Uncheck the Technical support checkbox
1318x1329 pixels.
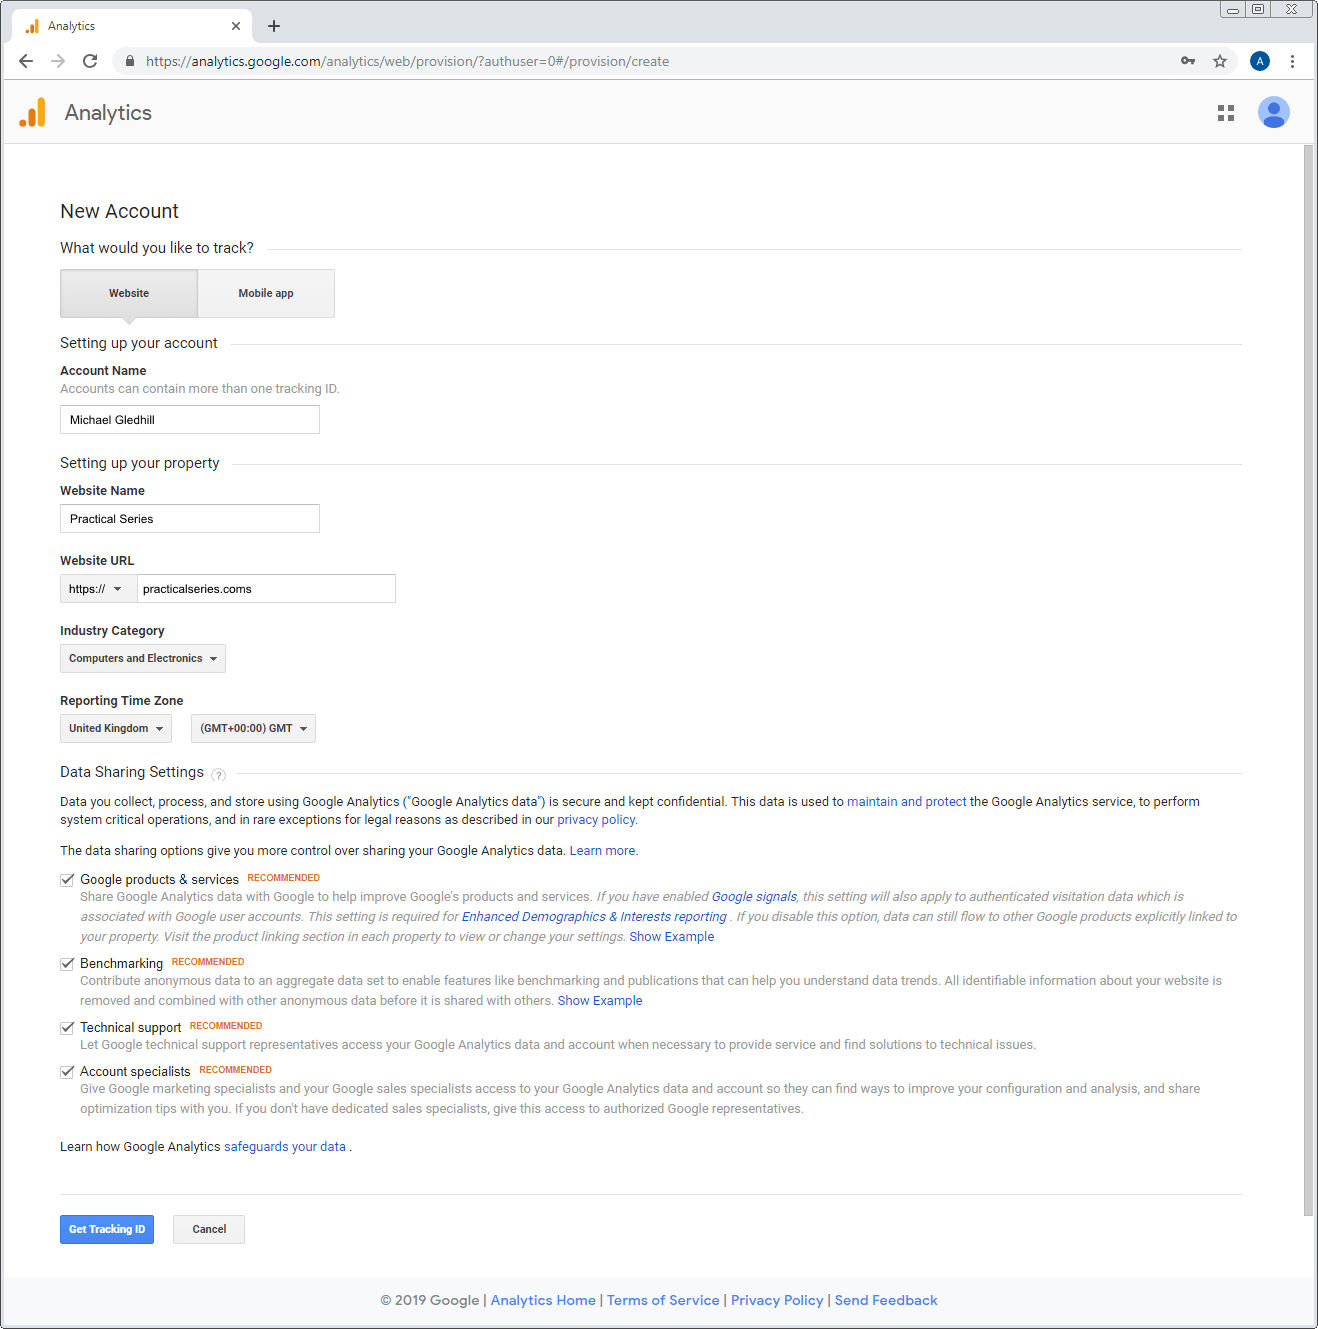67,1028
